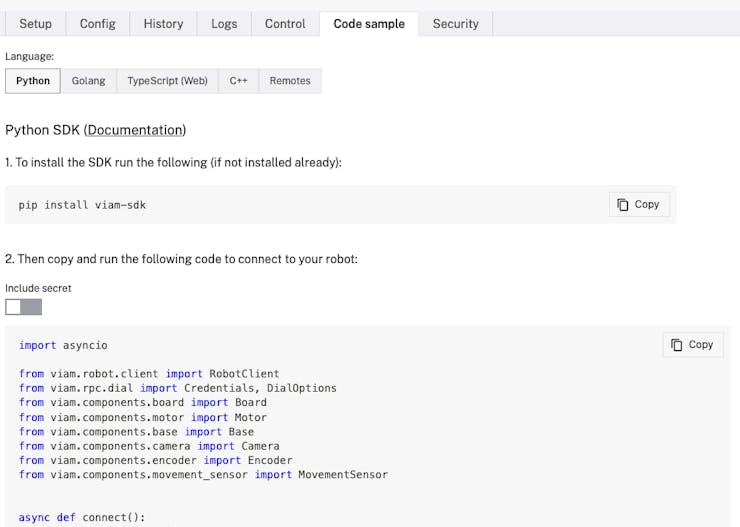Image resolution: width=740 pixels, height=527 pixels.
Task: Pick the TypeScript (Web) language
Action: point(167,81)
